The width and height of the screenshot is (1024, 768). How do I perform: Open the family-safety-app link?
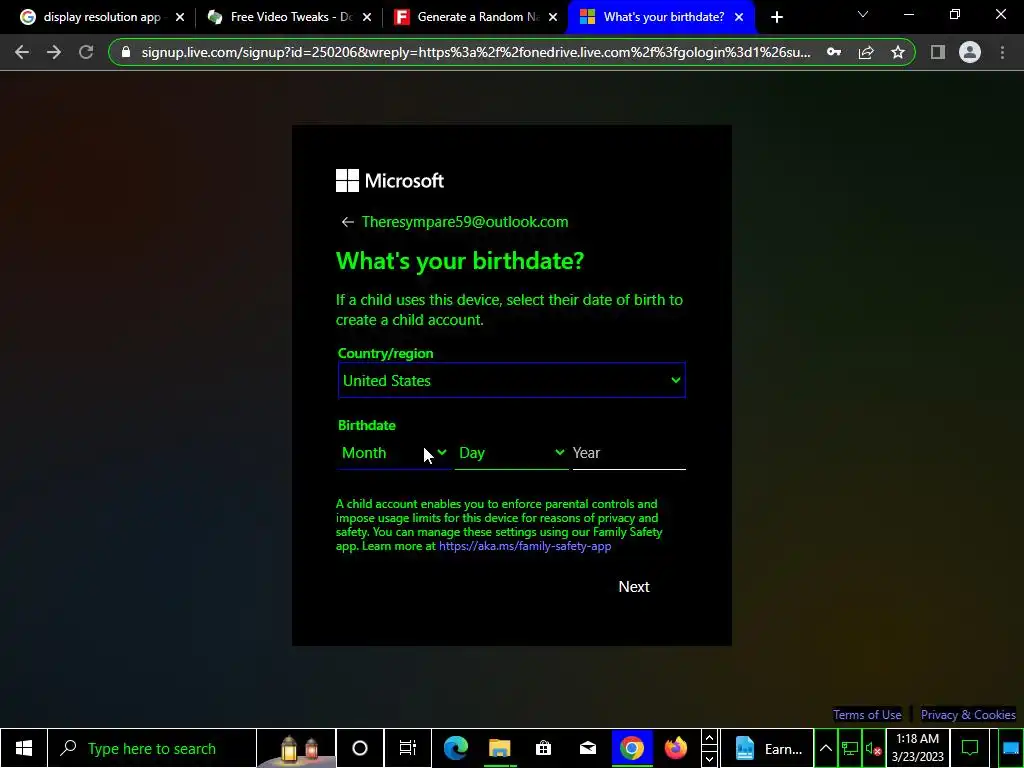pyautogui.click(x=525, y=546)
